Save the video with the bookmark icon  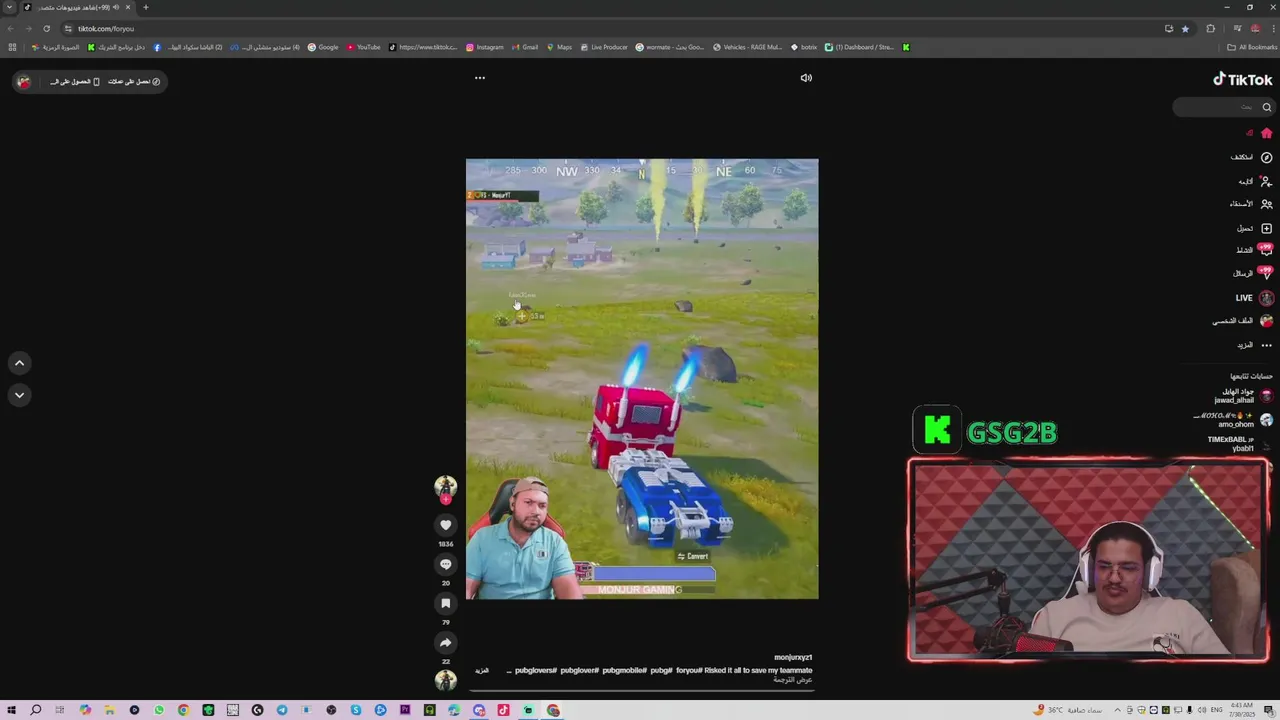(x=446, y=603)
